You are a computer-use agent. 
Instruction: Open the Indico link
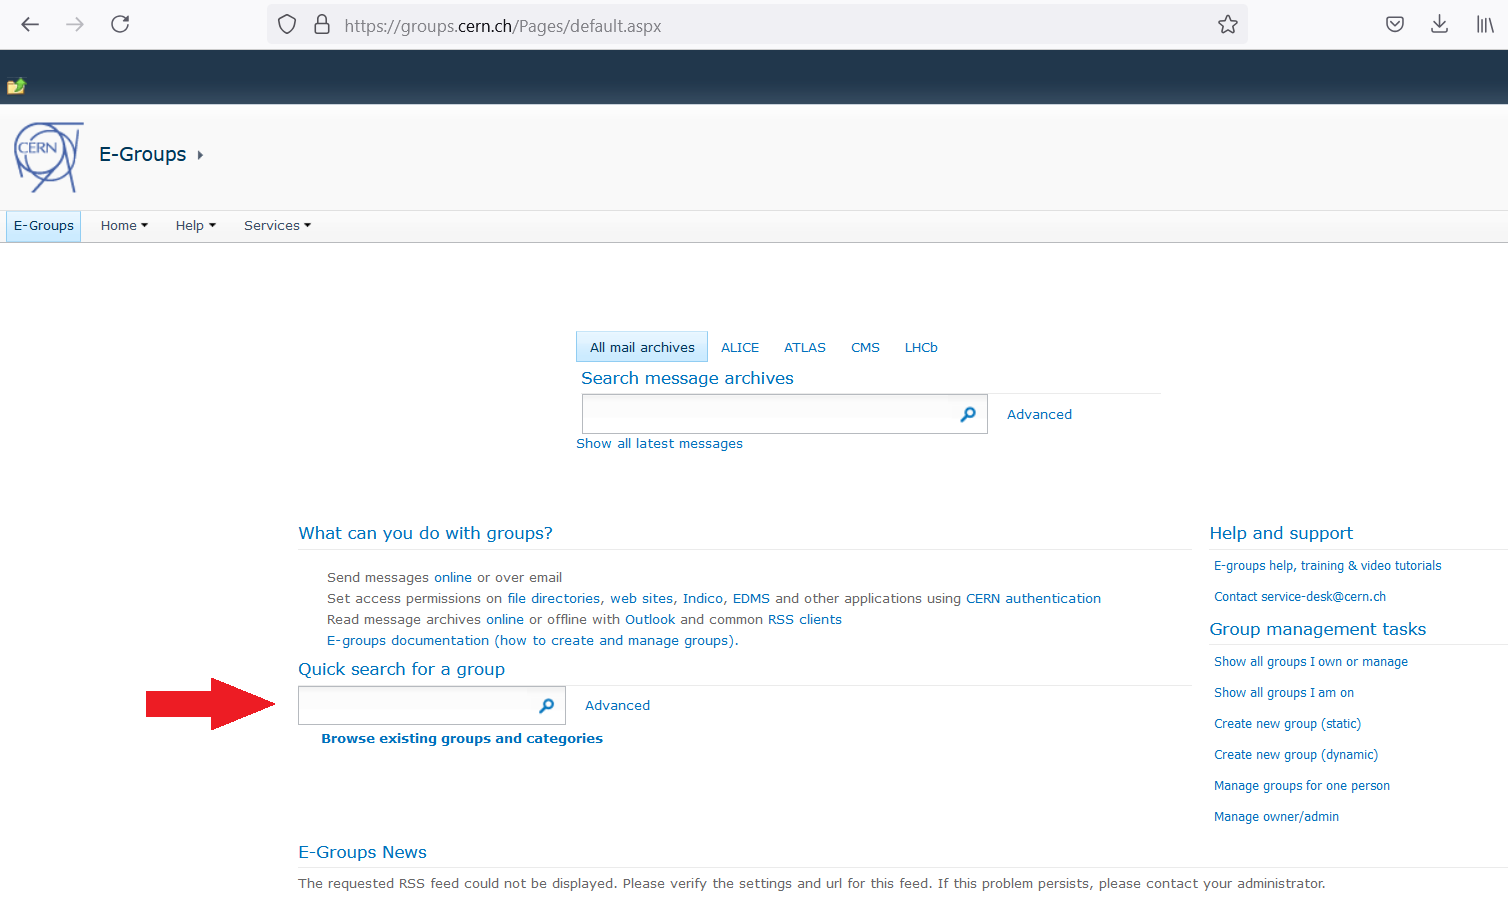[703, 599]
